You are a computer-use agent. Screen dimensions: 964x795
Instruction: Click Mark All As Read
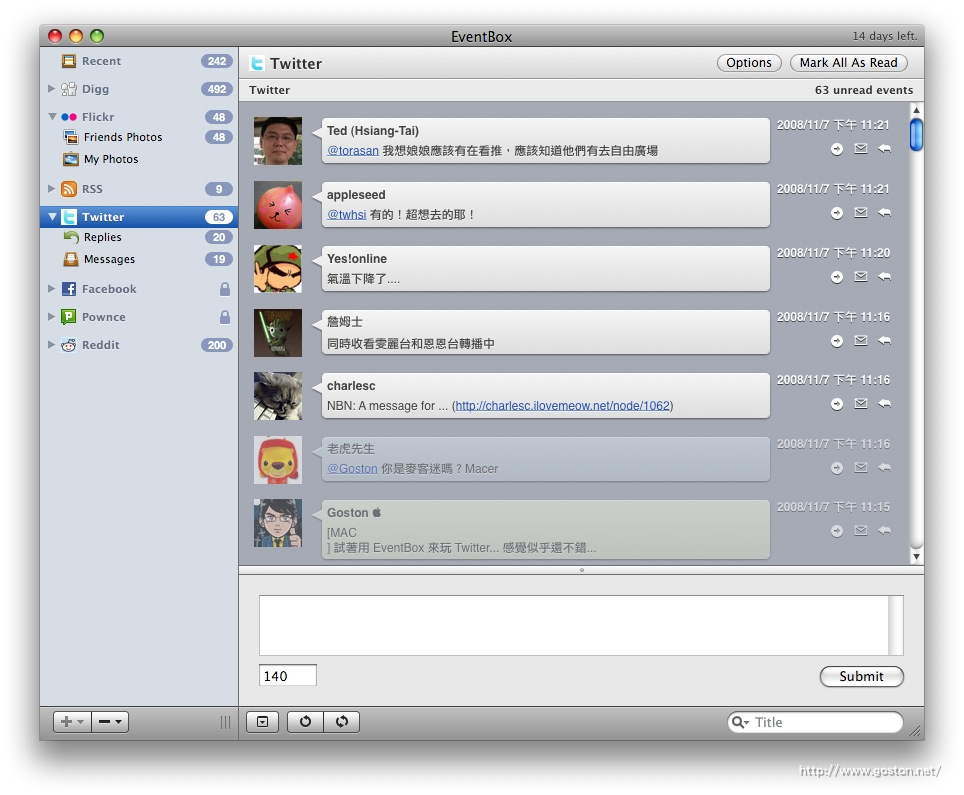point(848,63)
